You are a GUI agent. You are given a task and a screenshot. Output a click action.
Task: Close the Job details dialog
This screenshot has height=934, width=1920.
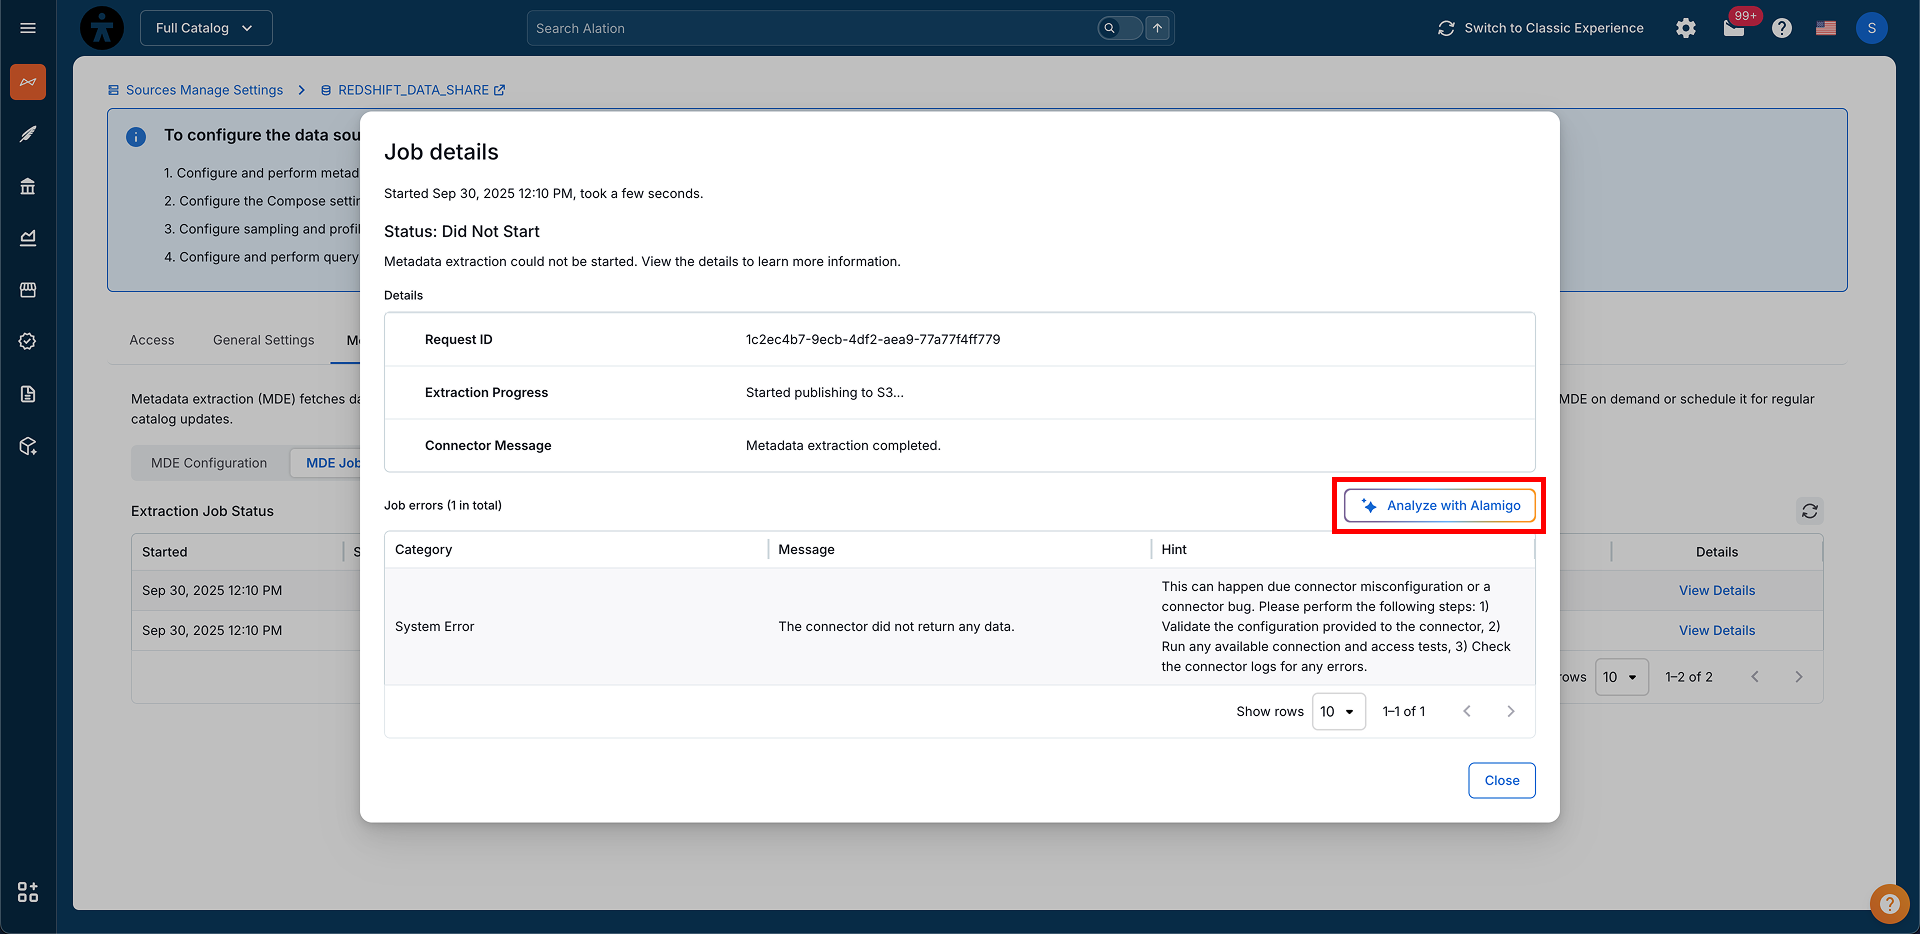pyautogui.click(x=1501, y=781)
